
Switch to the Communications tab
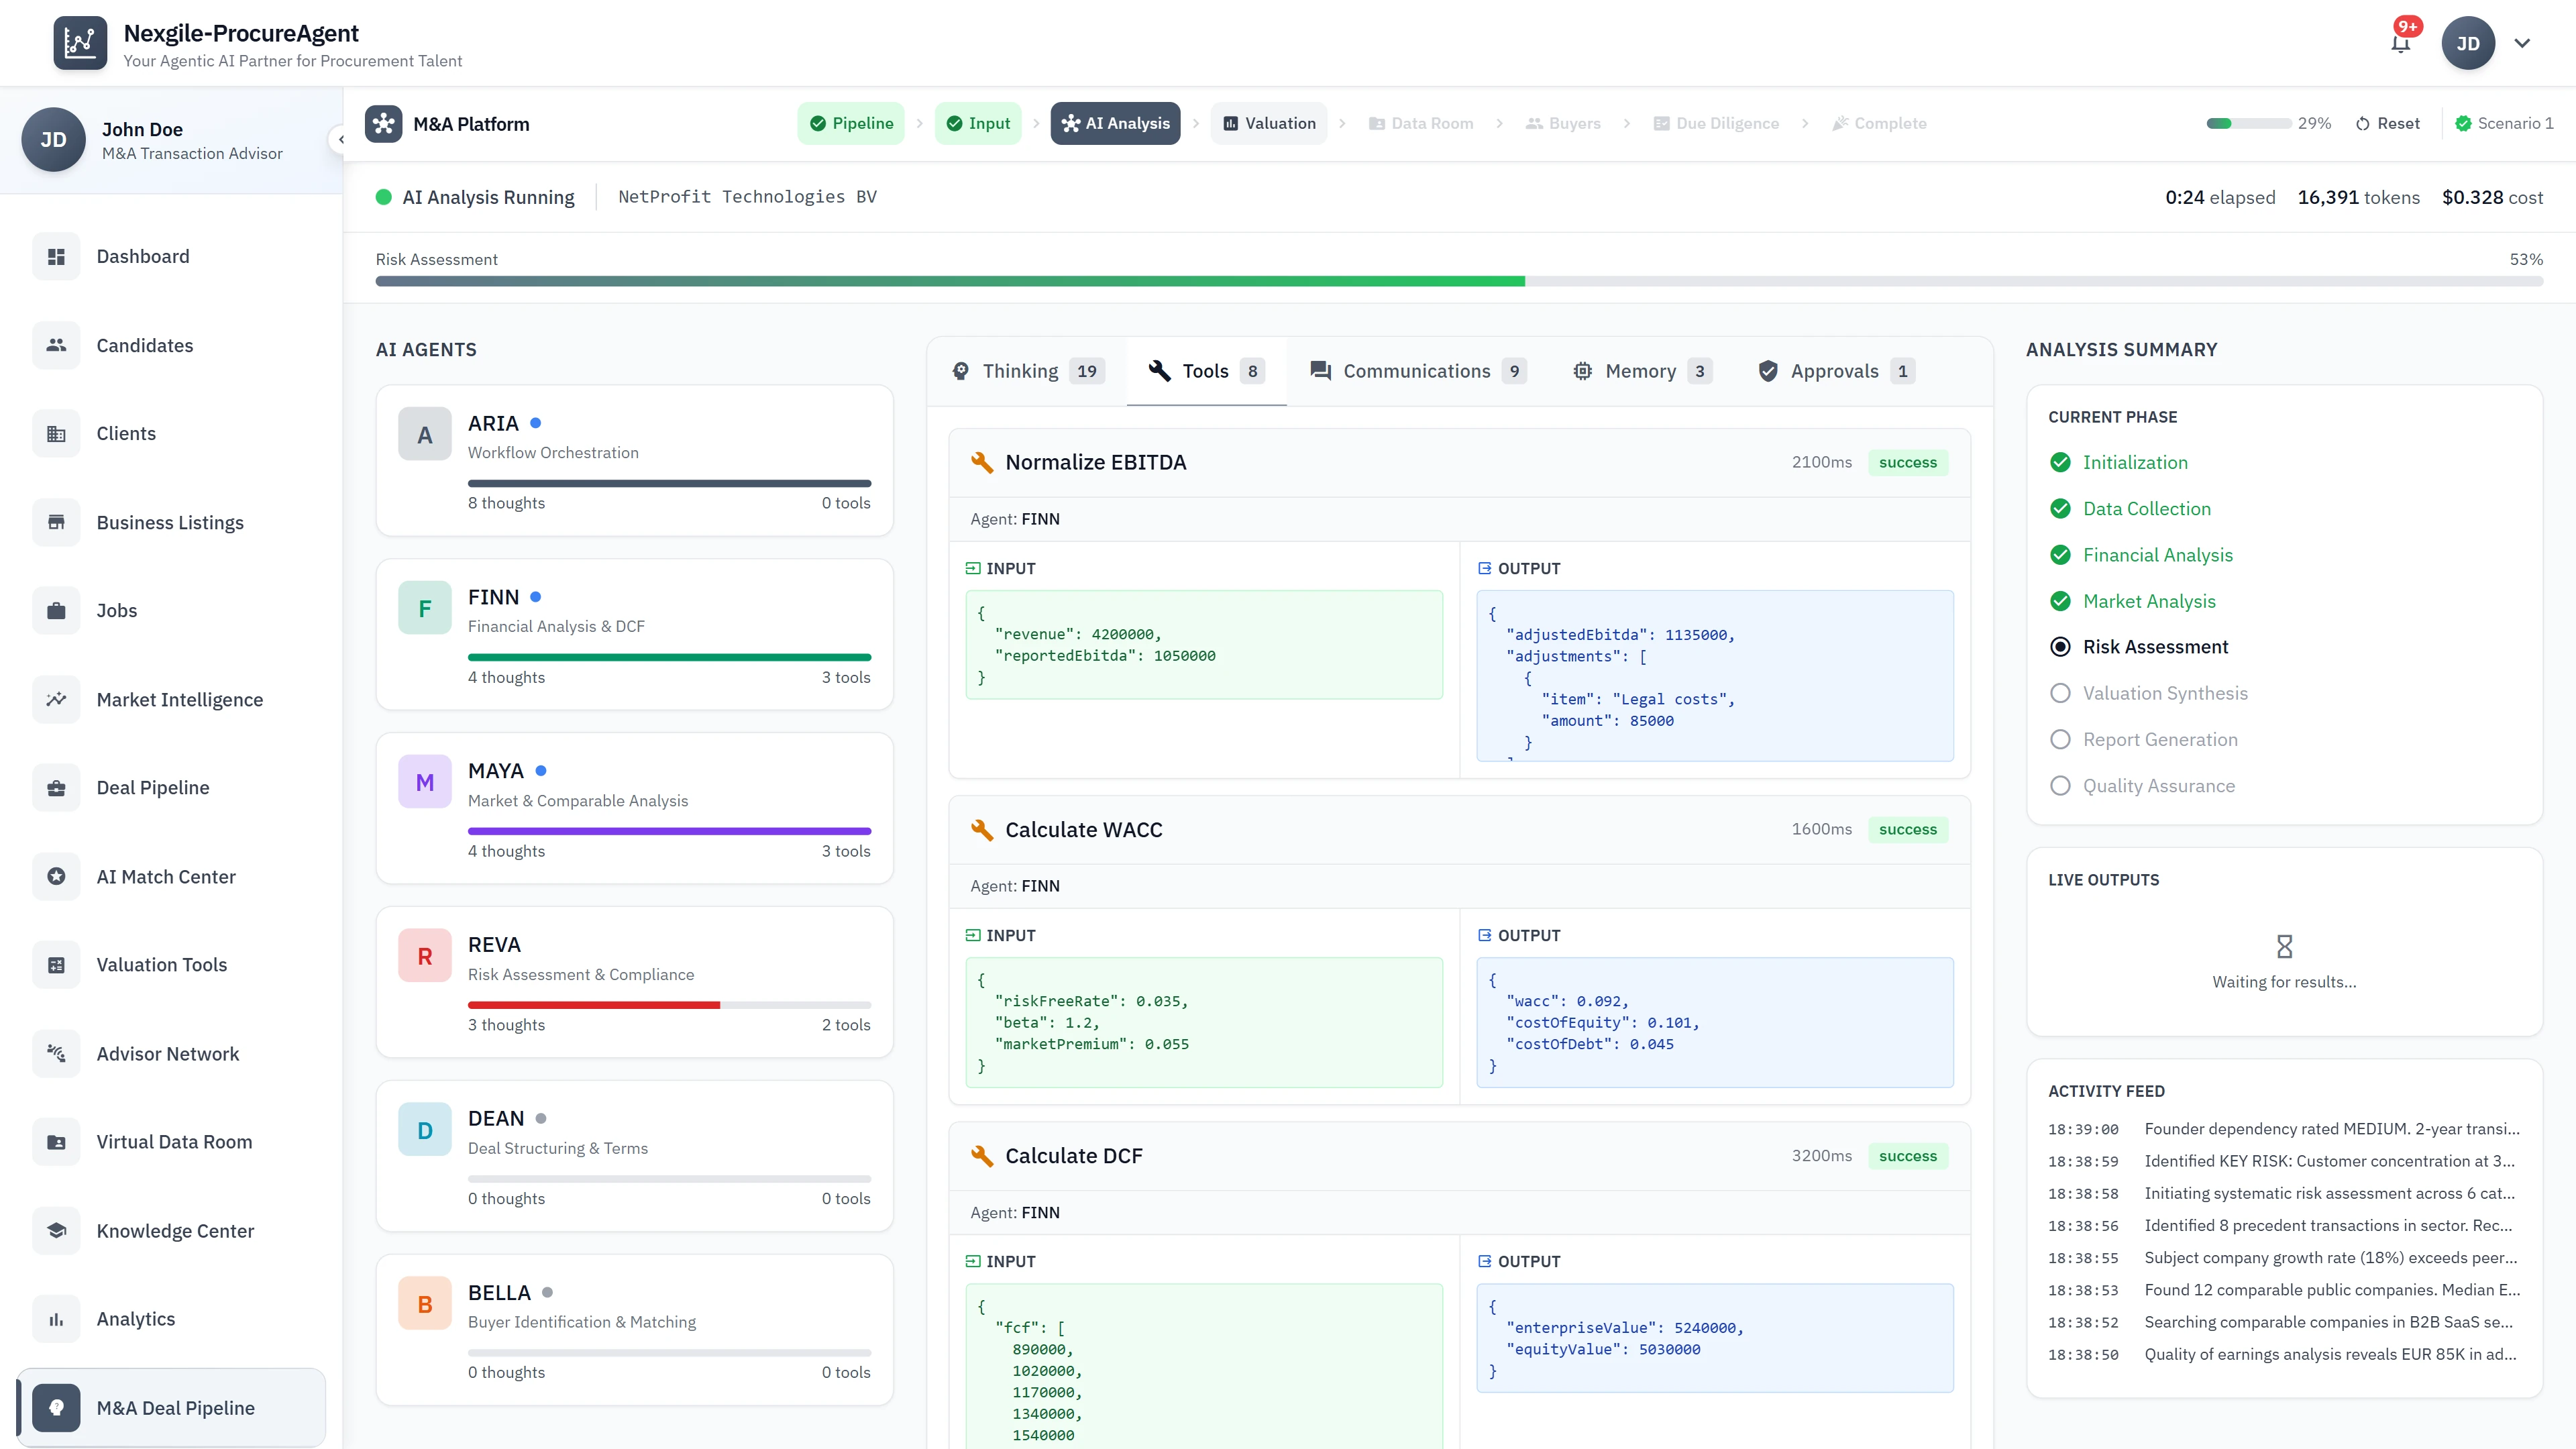tap(1416, 370)
